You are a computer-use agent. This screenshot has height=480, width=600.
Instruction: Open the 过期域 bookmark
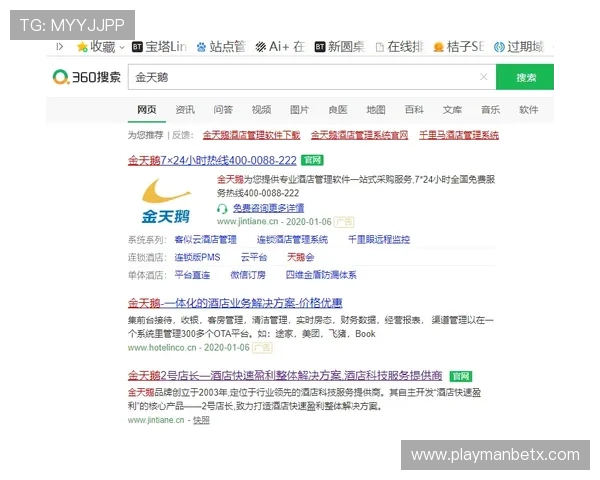pyautogui.click(x=518, y=47)
